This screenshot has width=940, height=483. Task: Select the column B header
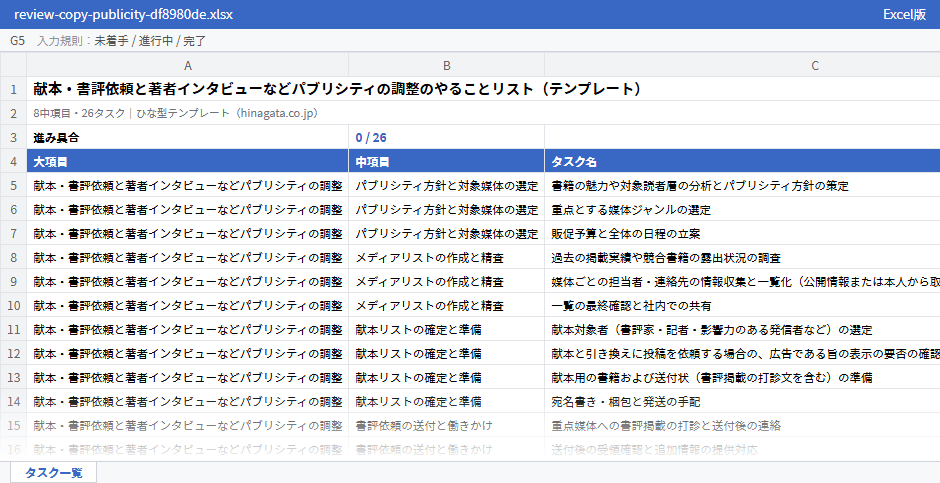(447, 65)
